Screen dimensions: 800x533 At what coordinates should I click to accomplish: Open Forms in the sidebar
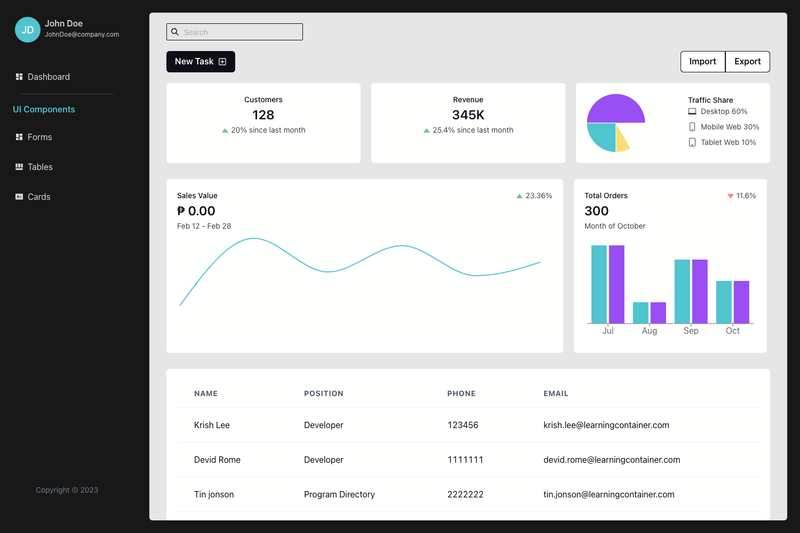[x=34, y=137]
